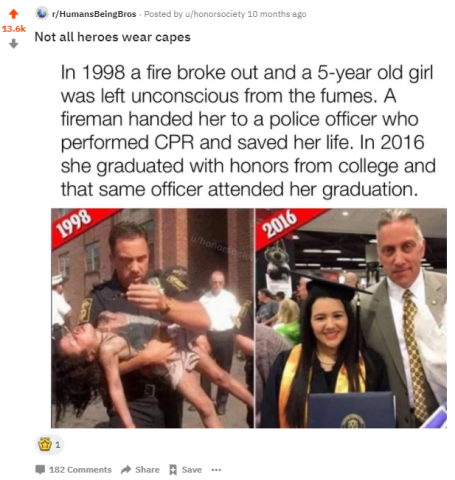Viewport: 455px width, 480px height.
Task: Click the 10 months ago timestamp
Action: [x=277, y=14]
